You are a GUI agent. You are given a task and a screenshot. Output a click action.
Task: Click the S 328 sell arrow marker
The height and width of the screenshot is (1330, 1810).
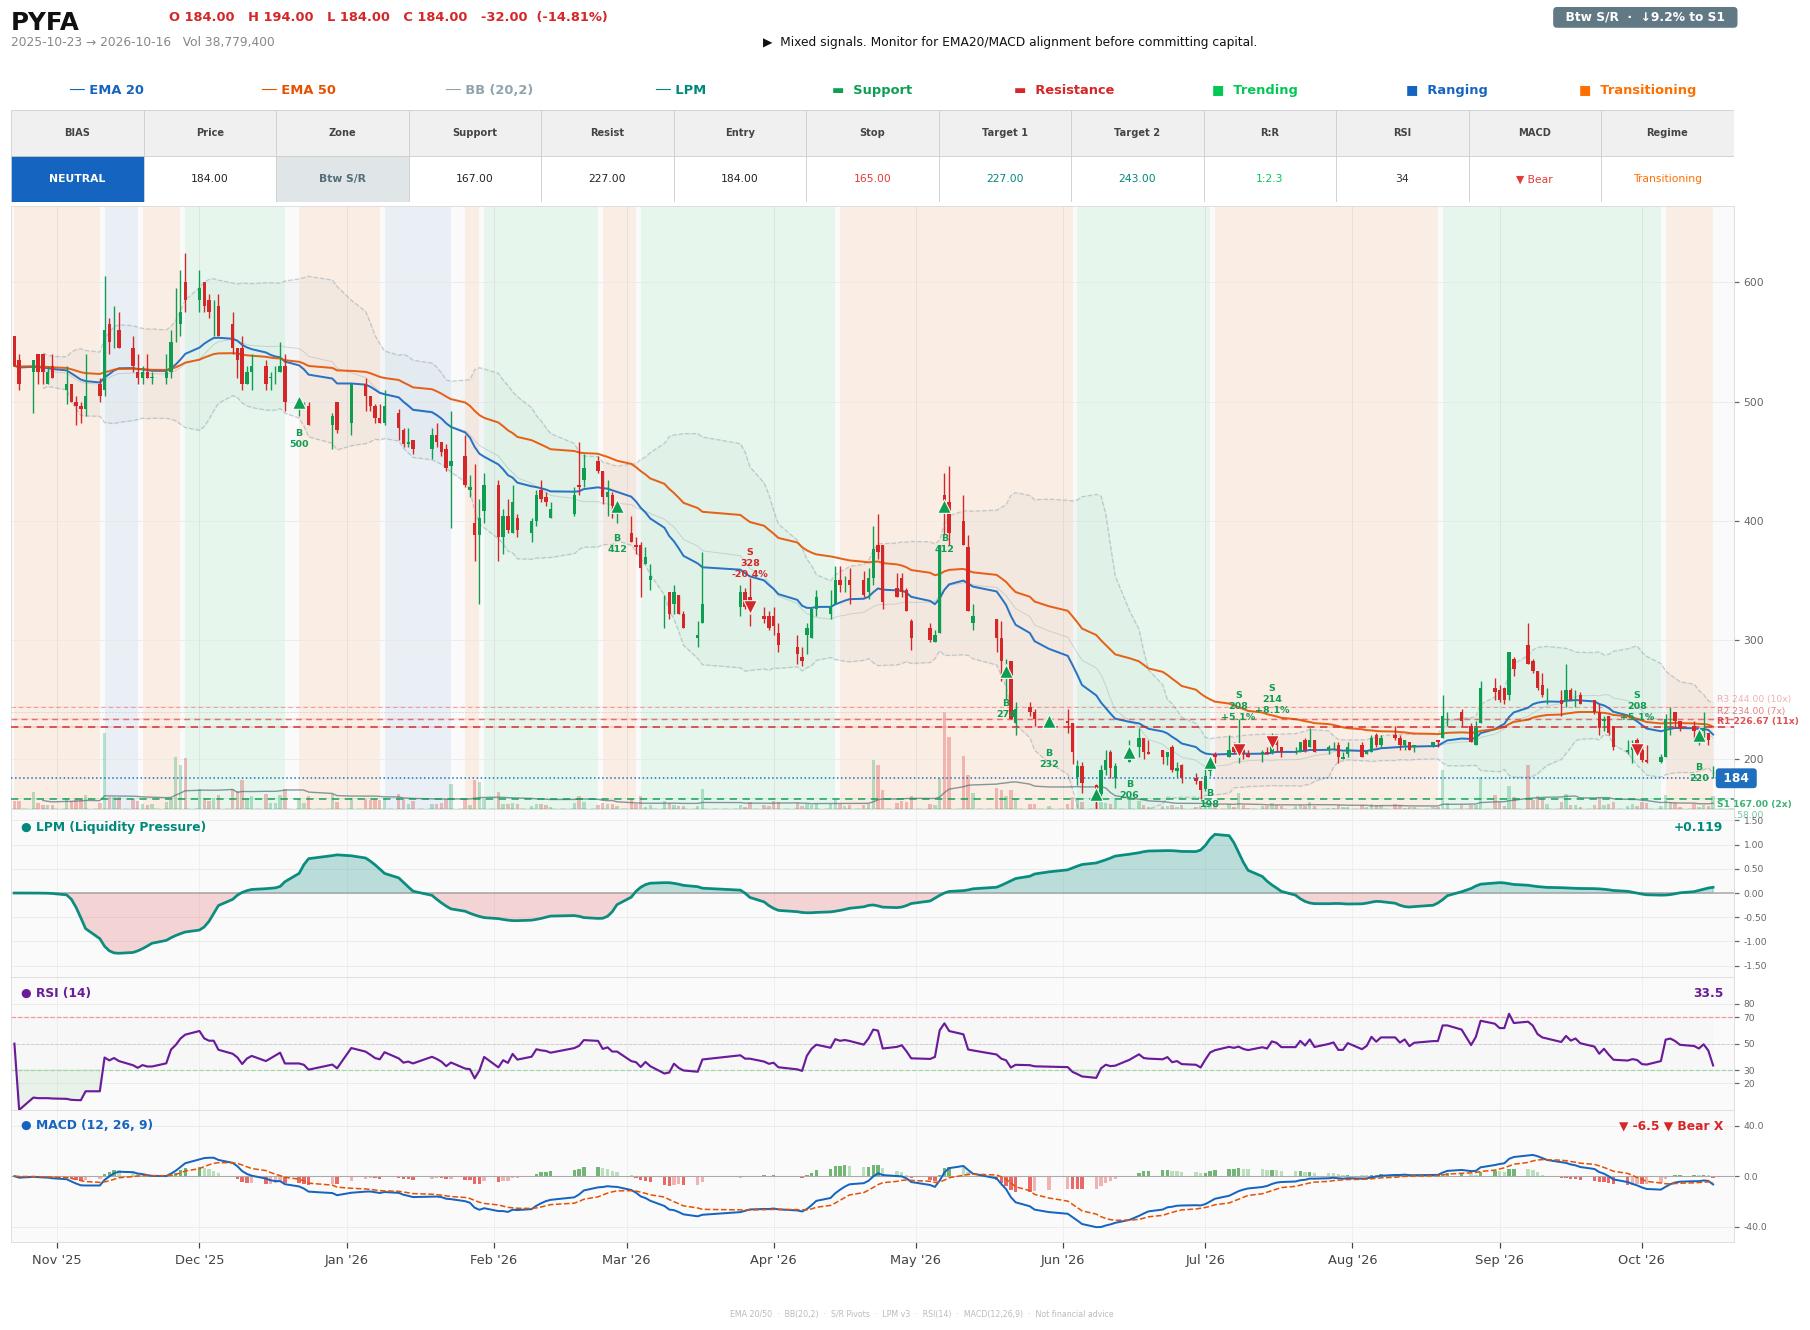pyautogui.click(x=749, y=606)
